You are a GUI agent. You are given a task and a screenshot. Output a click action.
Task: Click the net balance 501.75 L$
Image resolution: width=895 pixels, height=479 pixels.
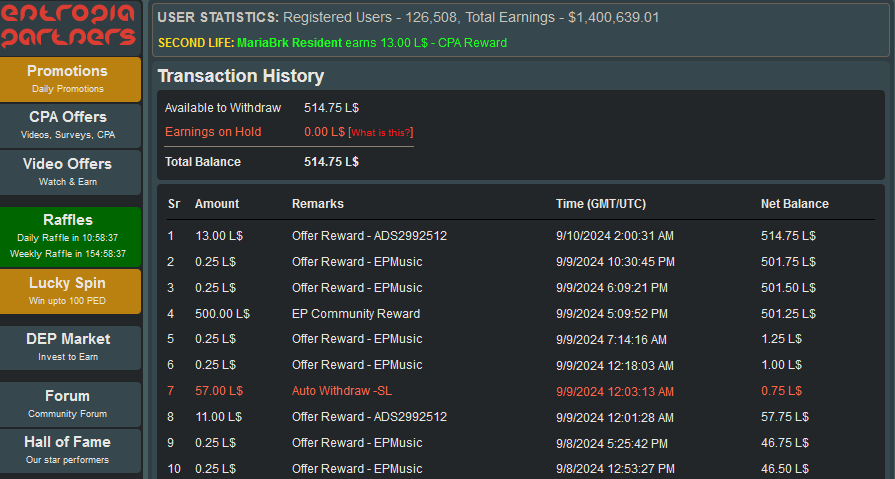pos(788,262)
